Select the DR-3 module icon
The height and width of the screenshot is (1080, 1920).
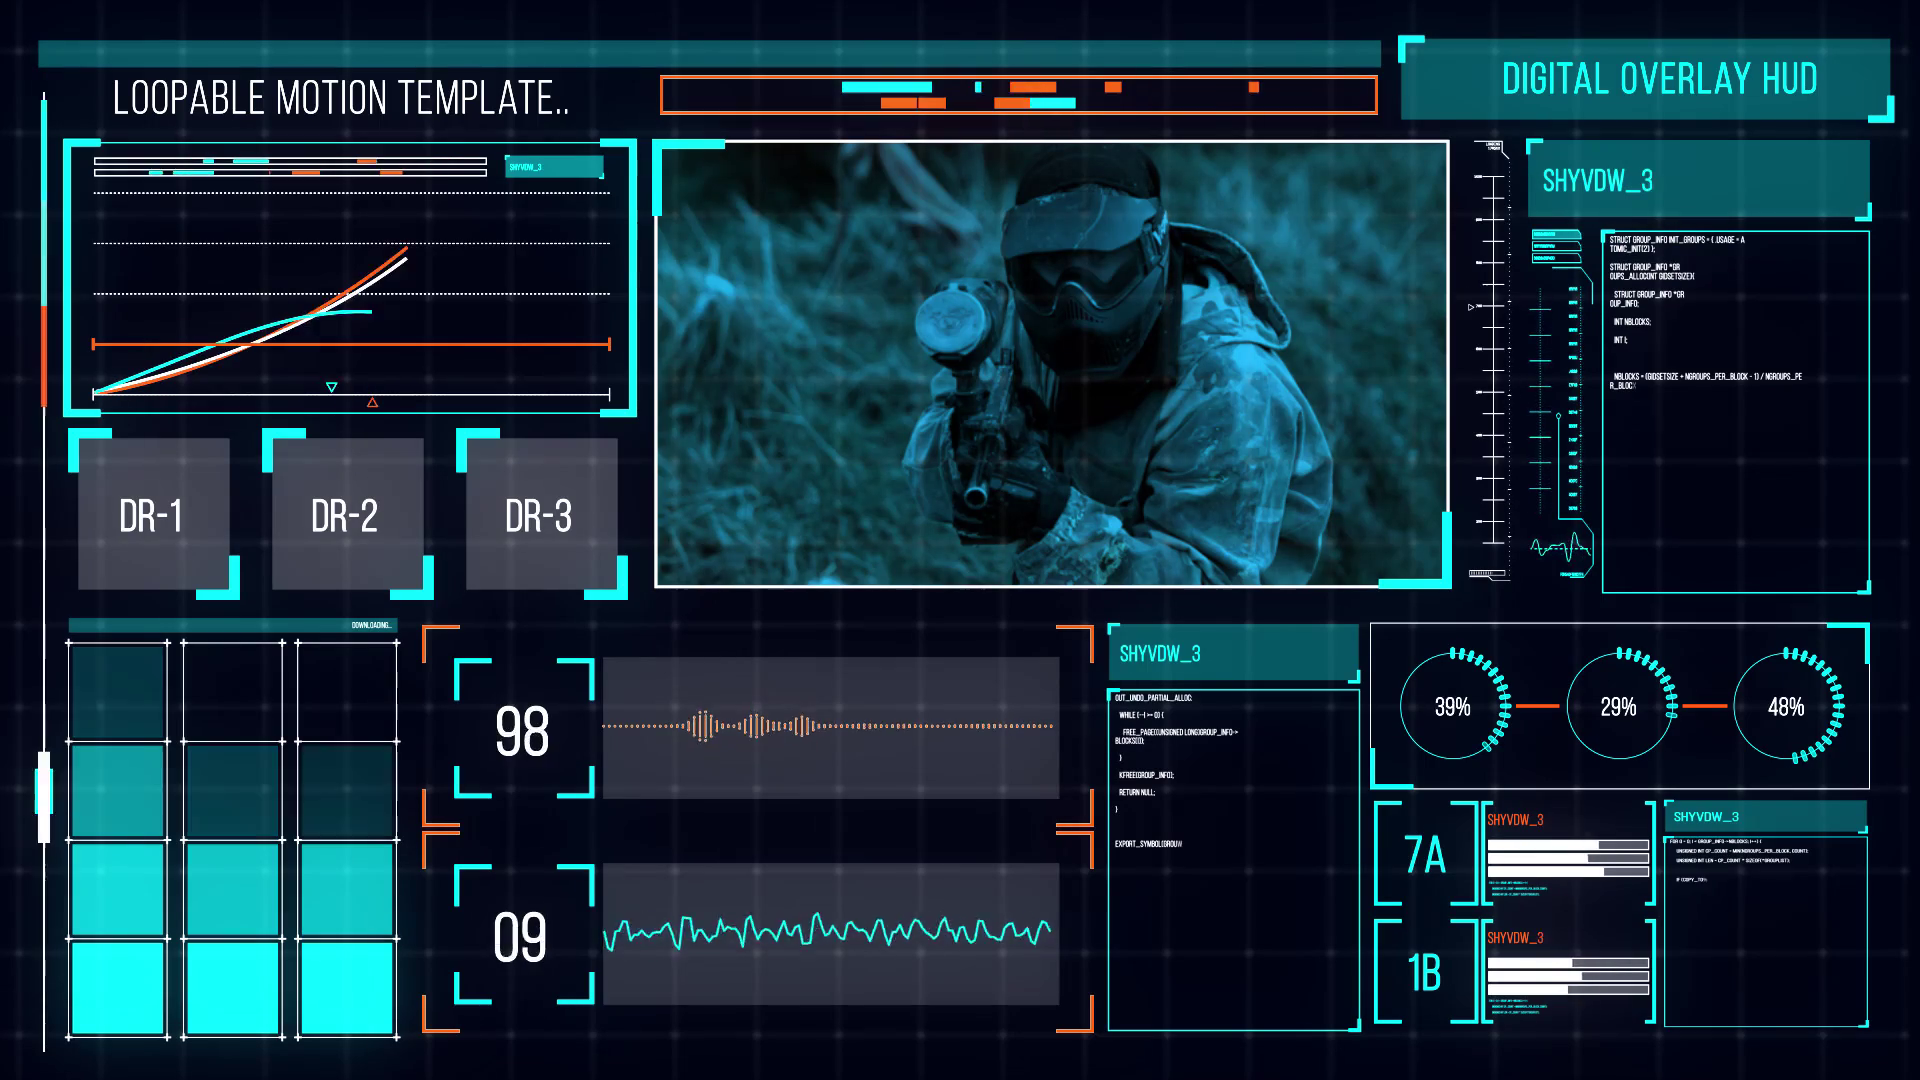pos(541,513)
